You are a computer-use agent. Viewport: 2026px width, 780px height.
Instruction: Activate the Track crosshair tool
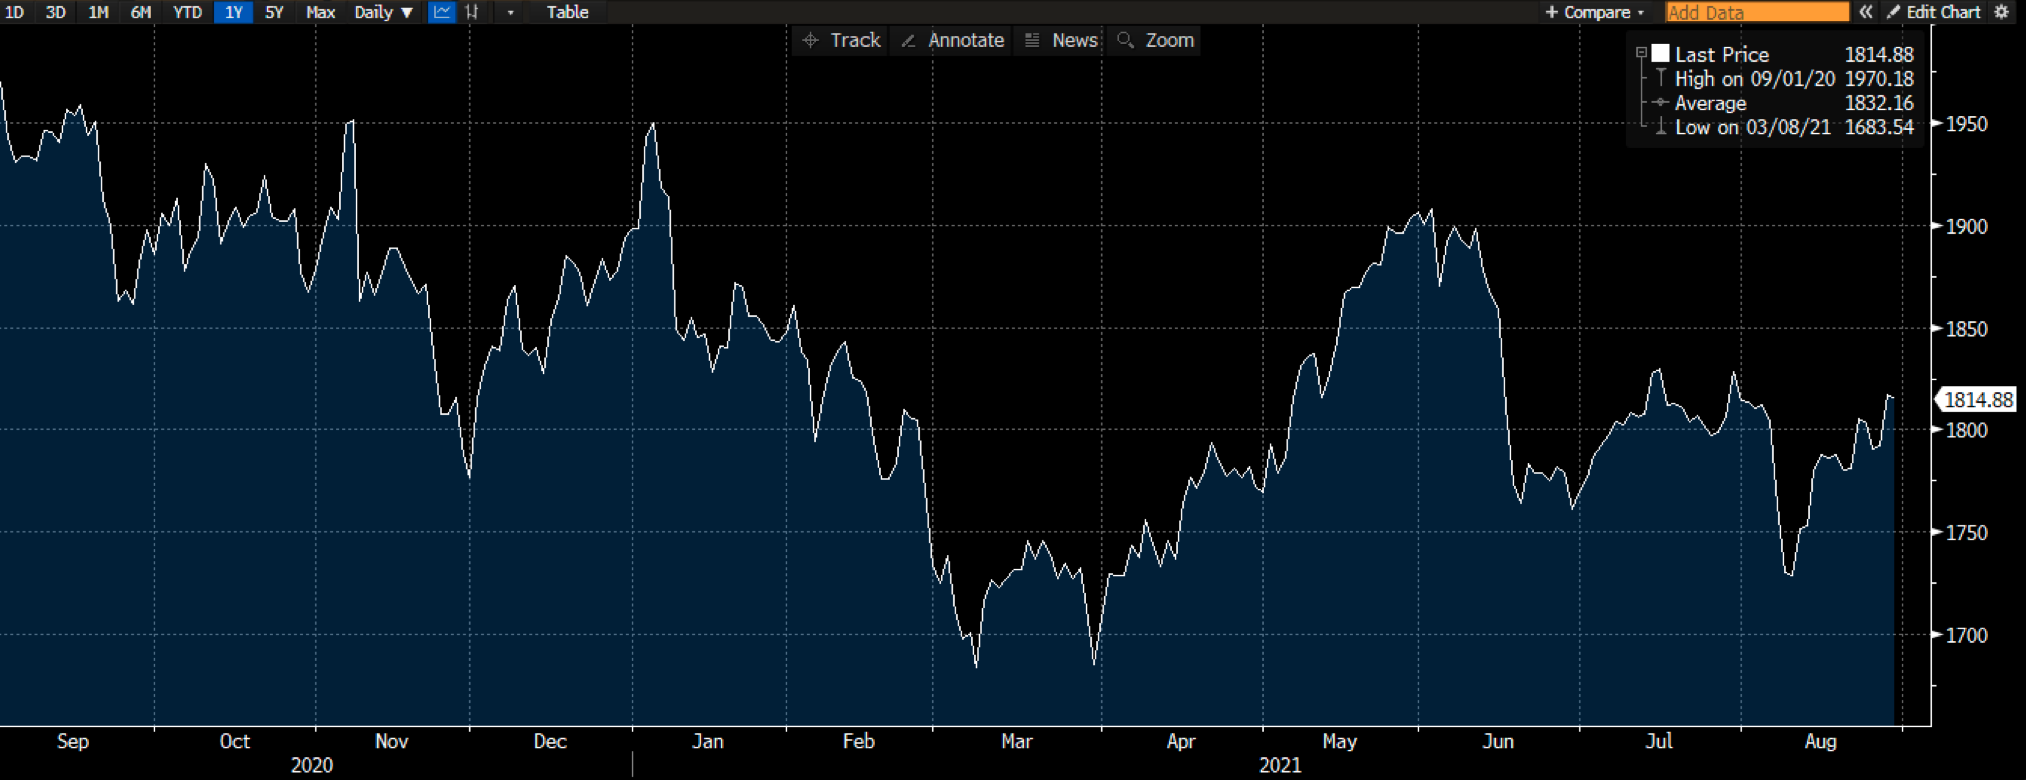(x=842, y=40)
